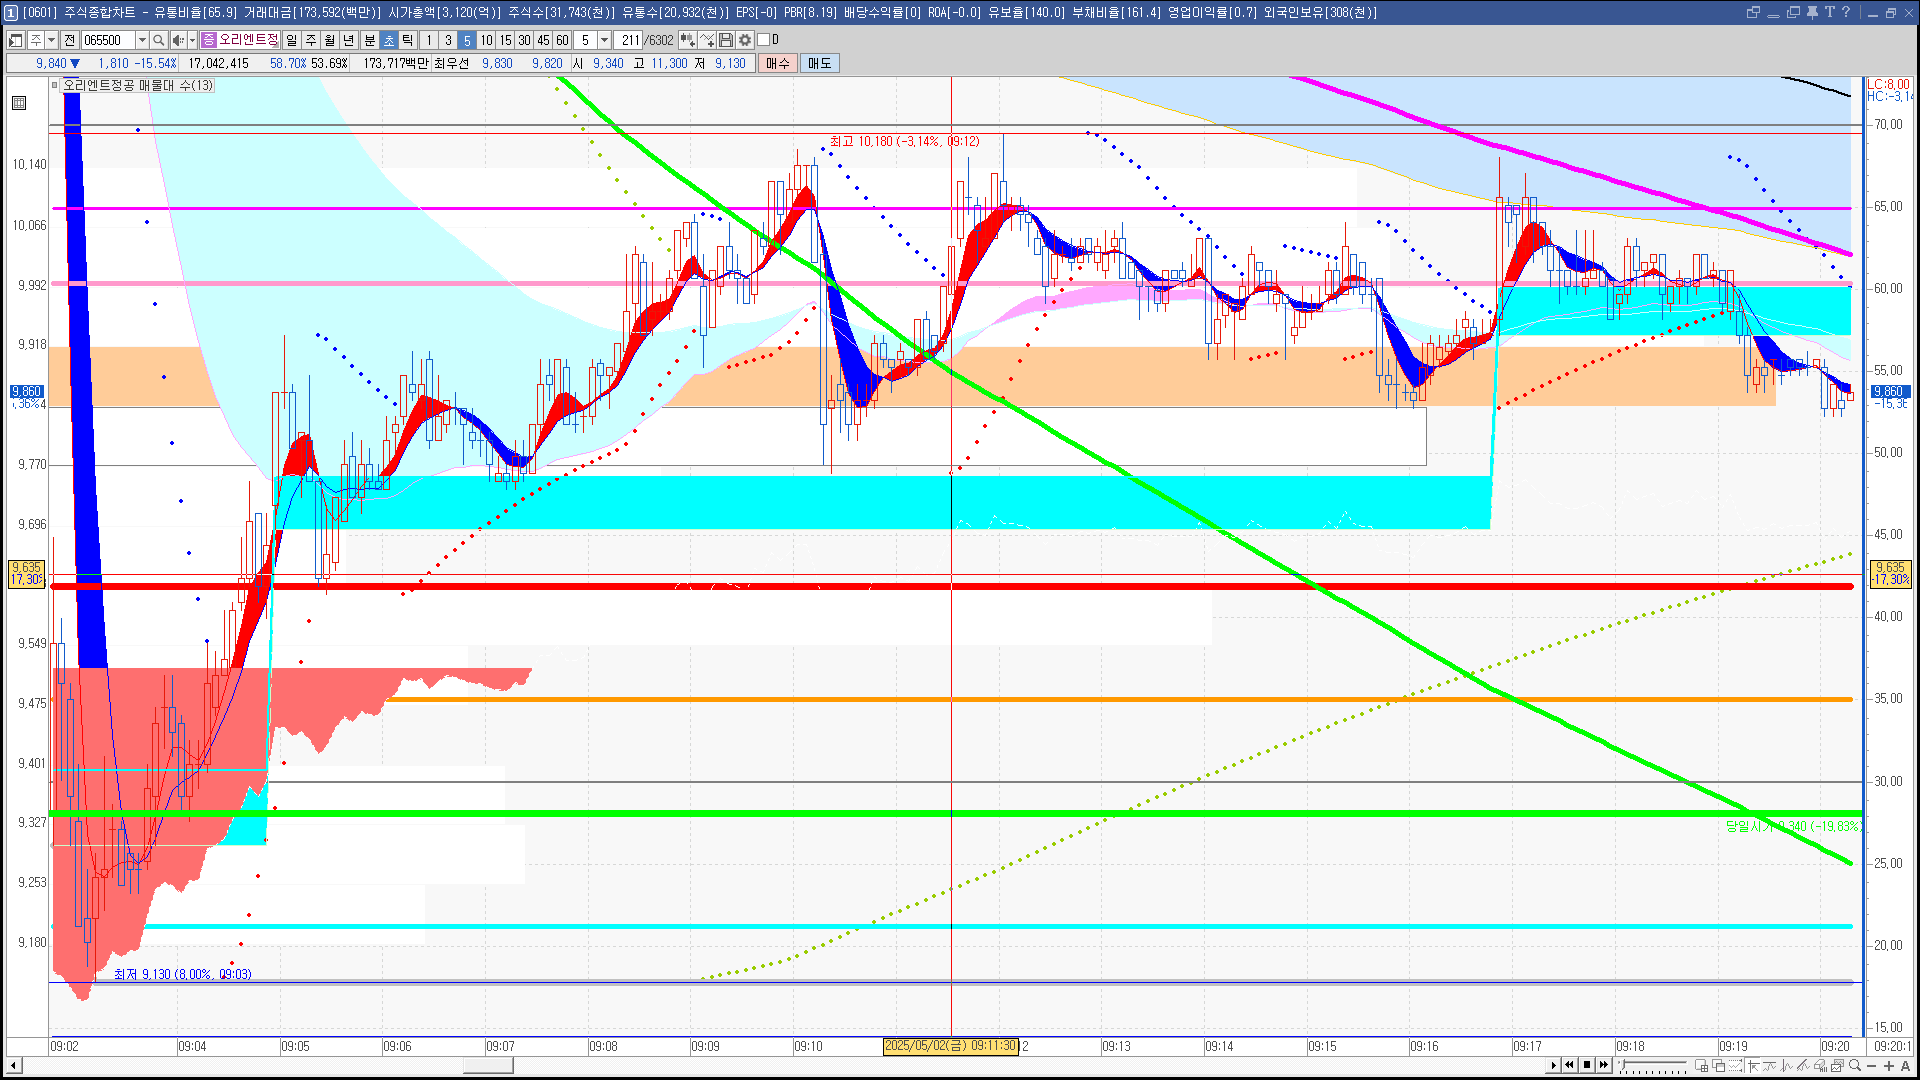Select the 일 (daily) chart tab
The image size is (1920, 1080).
click(x=291, y=40)
